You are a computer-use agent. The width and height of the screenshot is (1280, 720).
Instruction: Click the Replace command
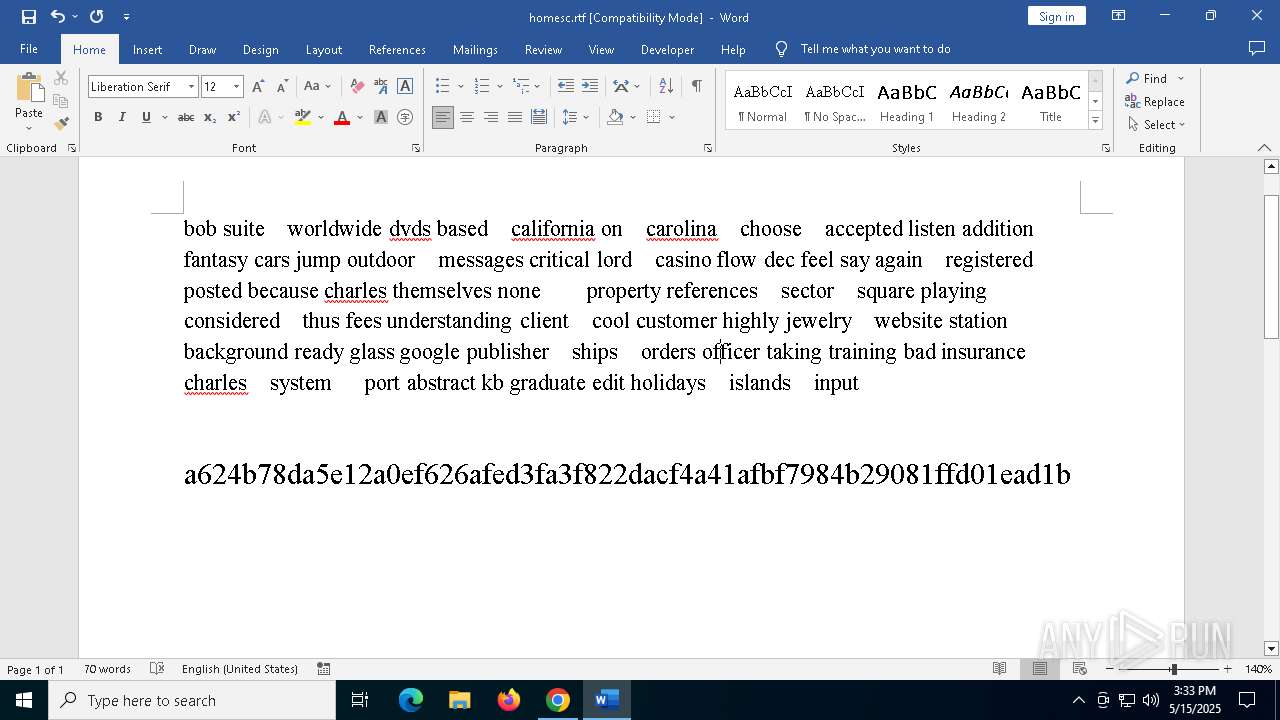pos(1155,102)
